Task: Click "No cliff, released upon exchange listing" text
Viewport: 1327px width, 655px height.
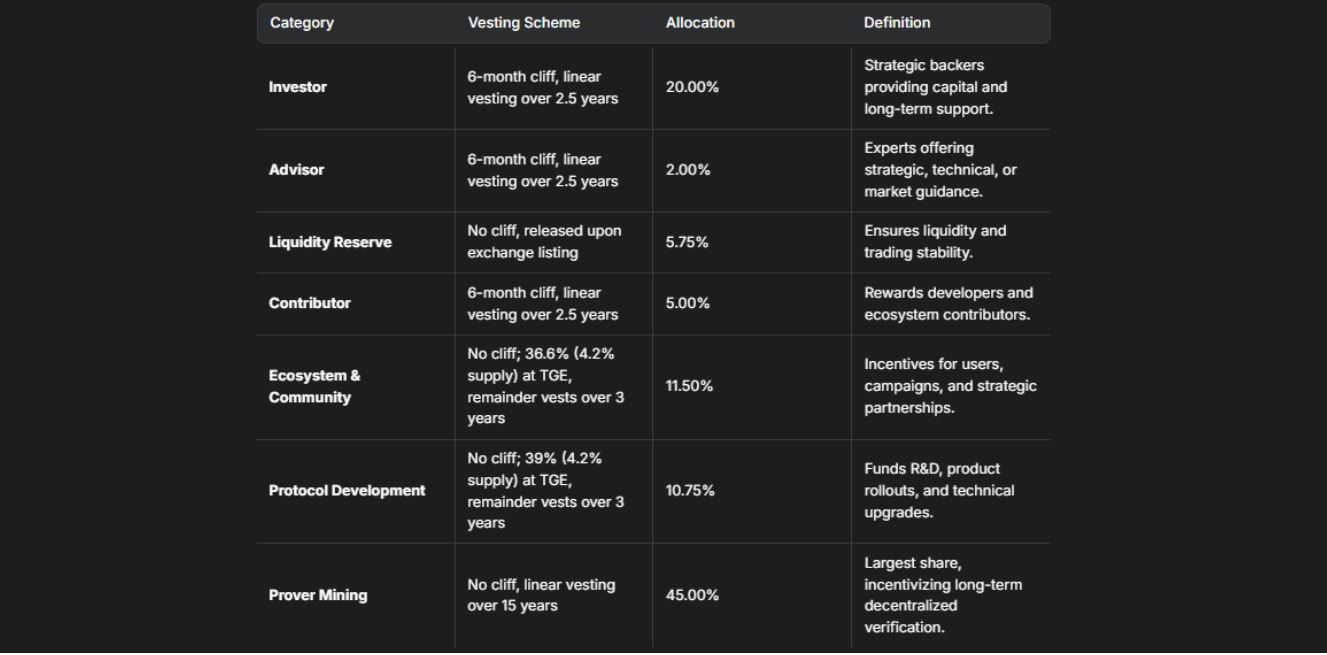Action: 544,242
